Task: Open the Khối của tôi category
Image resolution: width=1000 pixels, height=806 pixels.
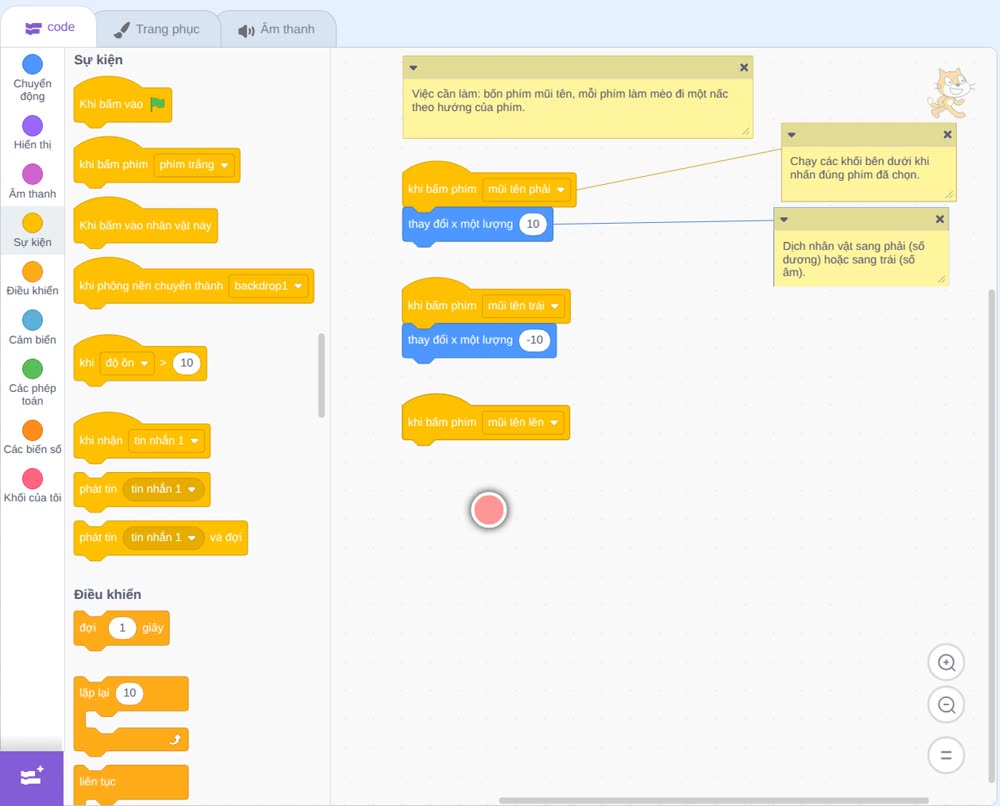Action: [33, 486]
